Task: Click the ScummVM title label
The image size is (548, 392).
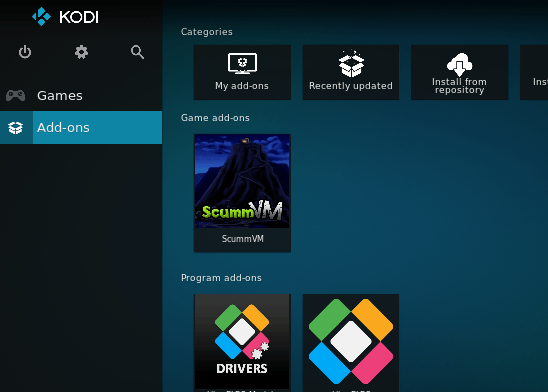Action: coord(243,239)
